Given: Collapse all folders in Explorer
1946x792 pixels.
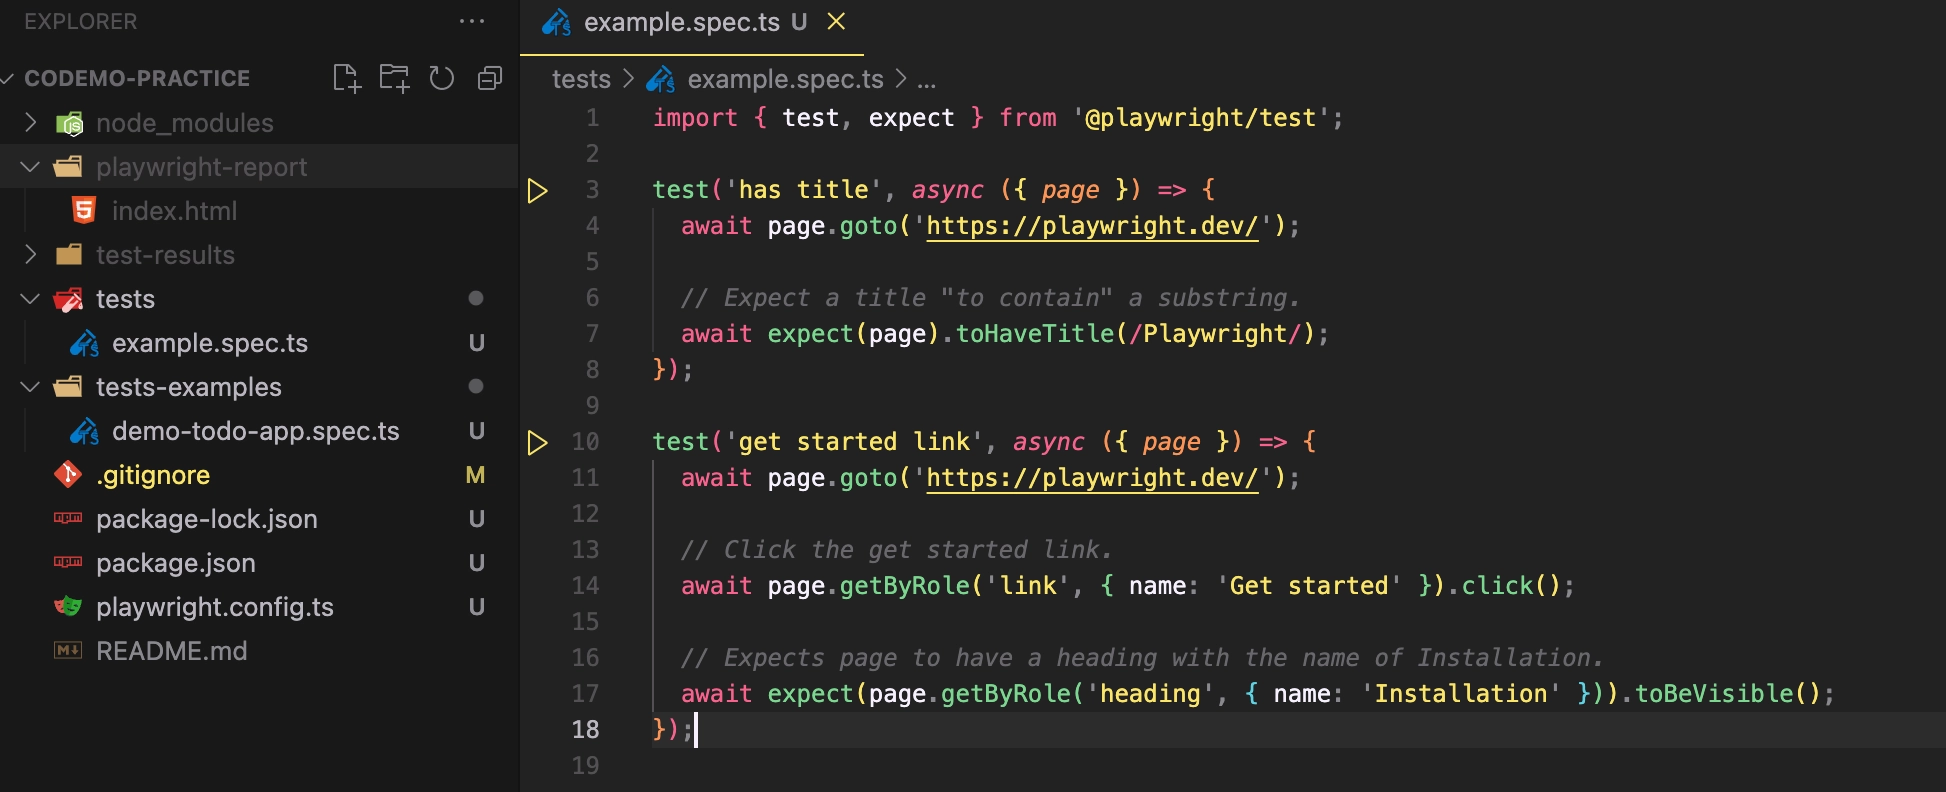Looking at the screenshot, I should click(x=490, y=78).
